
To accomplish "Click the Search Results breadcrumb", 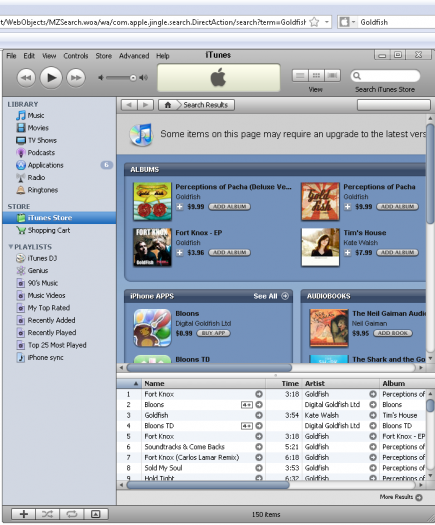I will pos(206,105).
